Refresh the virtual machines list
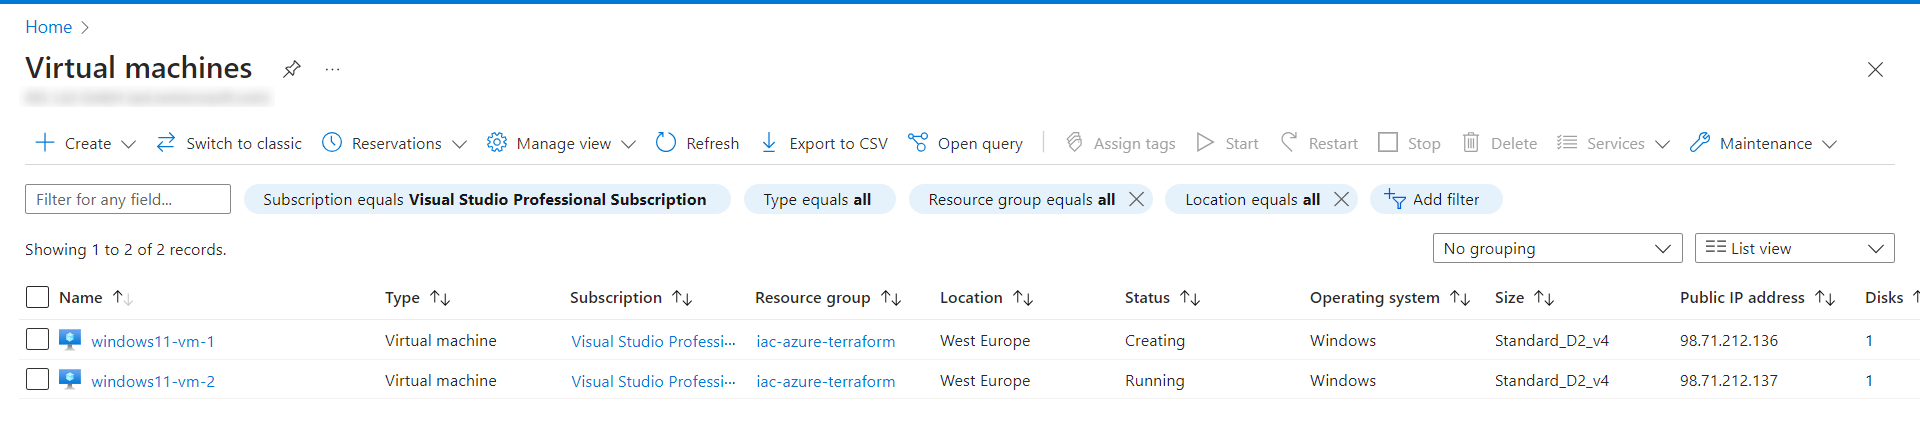Viewport: 1920px width, 427px height. pyautogui.click(x=697, y=143)
